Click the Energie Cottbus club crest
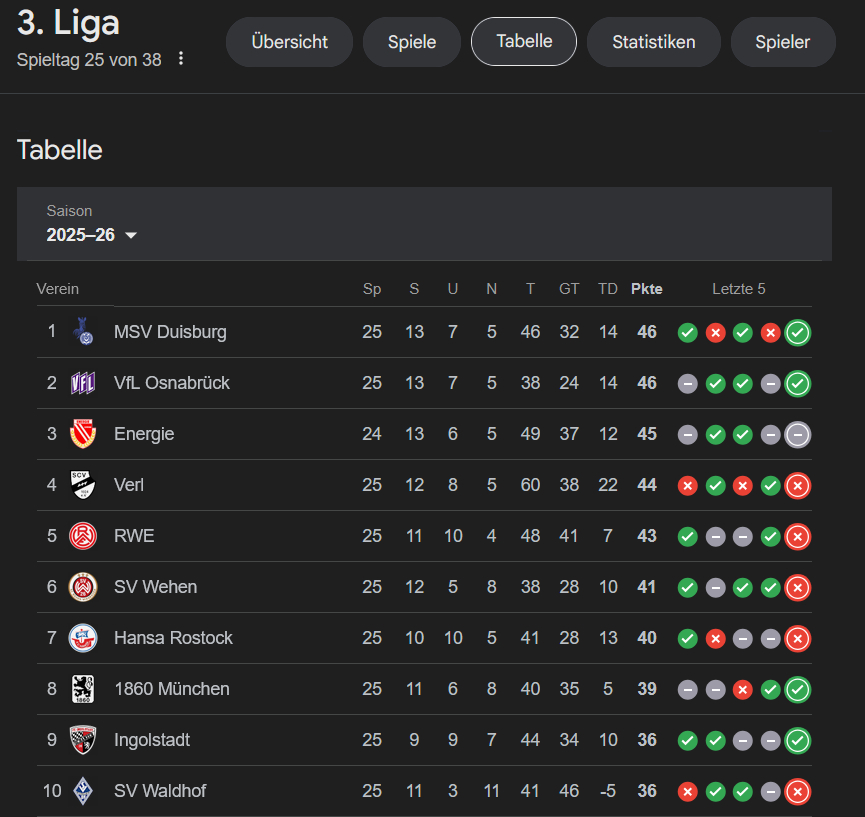The width and height of the screenshot is (865, 817). point(82,434)
